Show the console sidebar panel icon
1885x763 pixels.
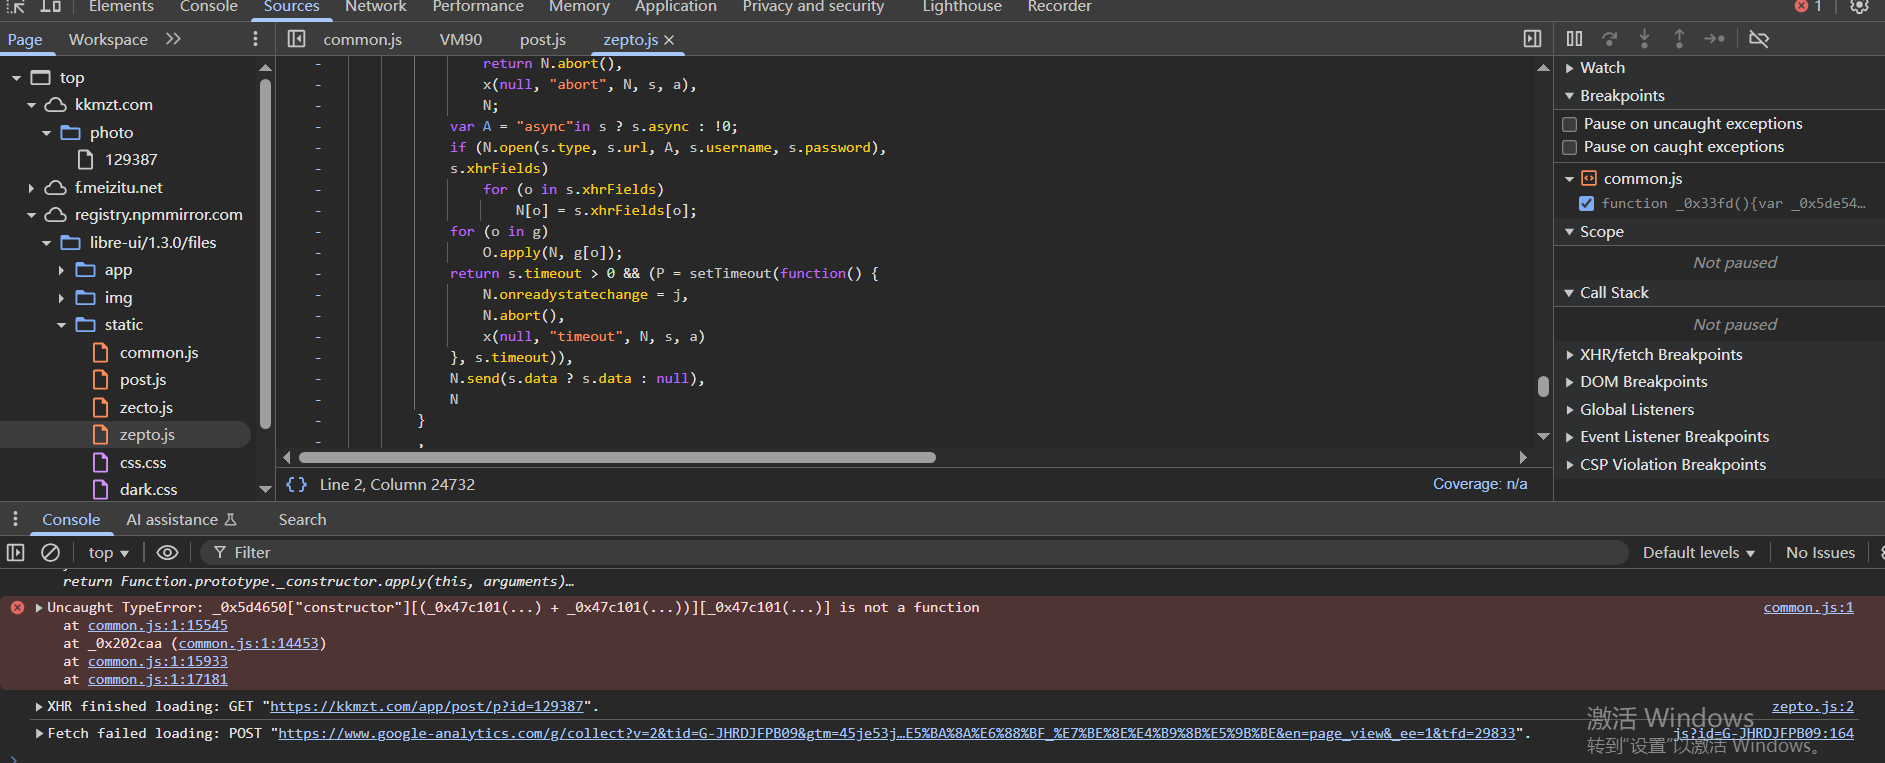click(x=16, y=553)
